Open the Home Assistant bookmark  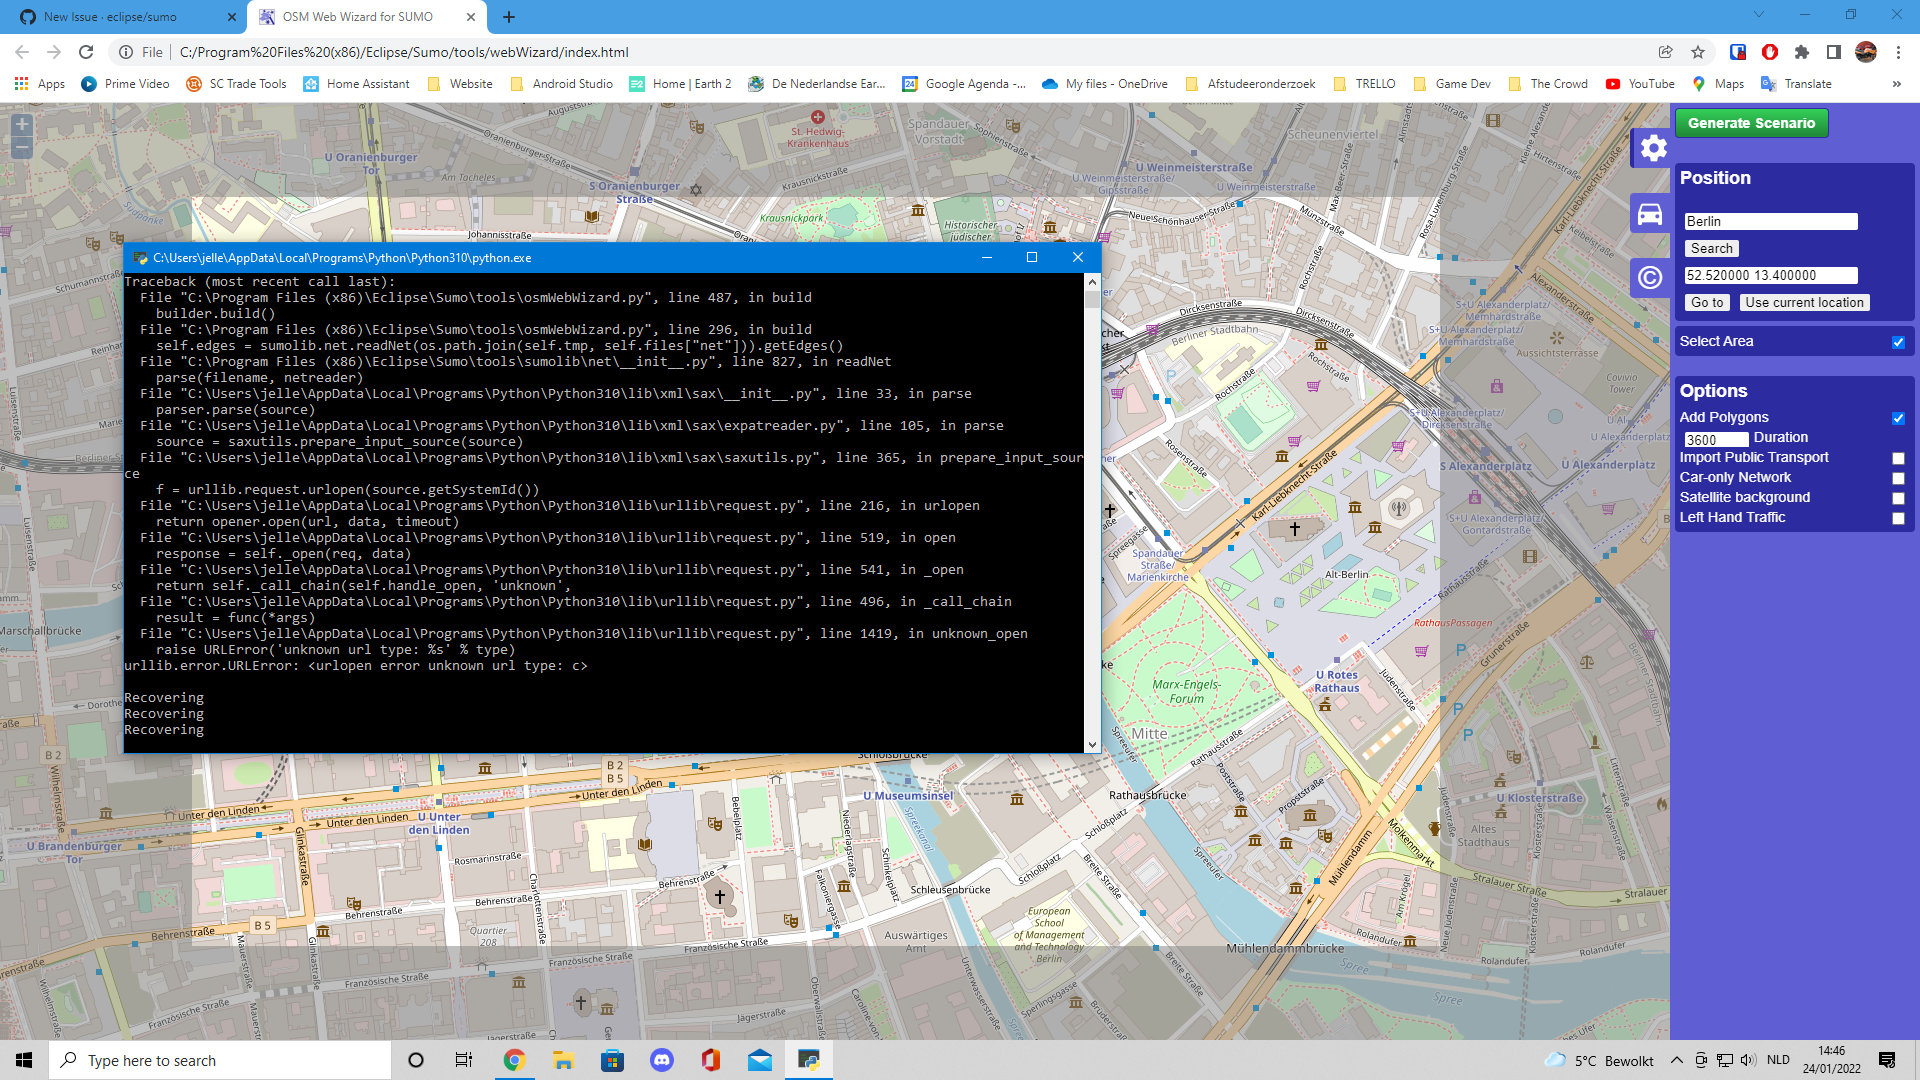point(356,84)
